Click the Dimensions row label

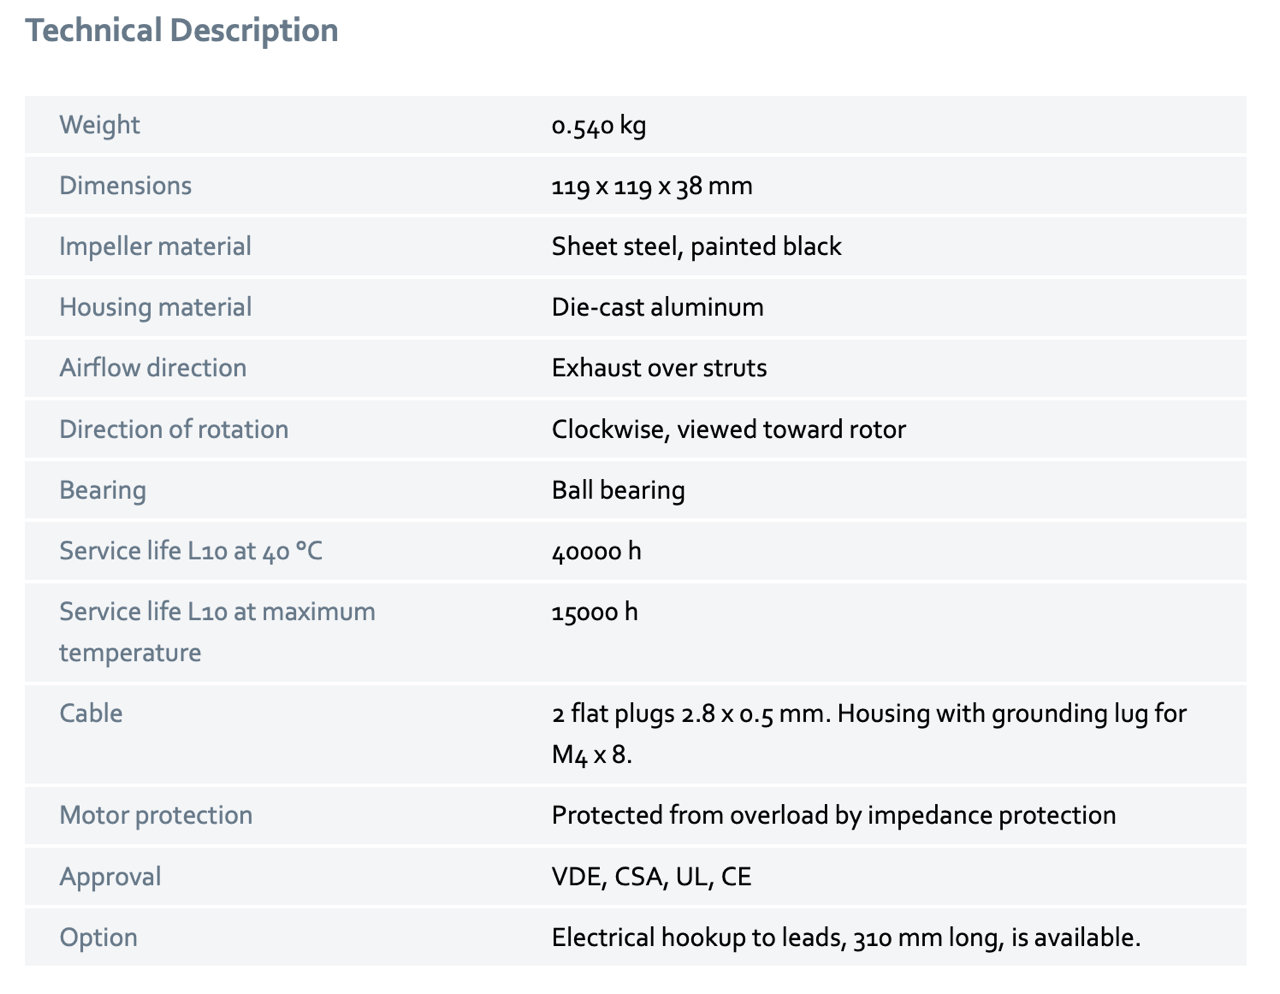coord(125,186)
